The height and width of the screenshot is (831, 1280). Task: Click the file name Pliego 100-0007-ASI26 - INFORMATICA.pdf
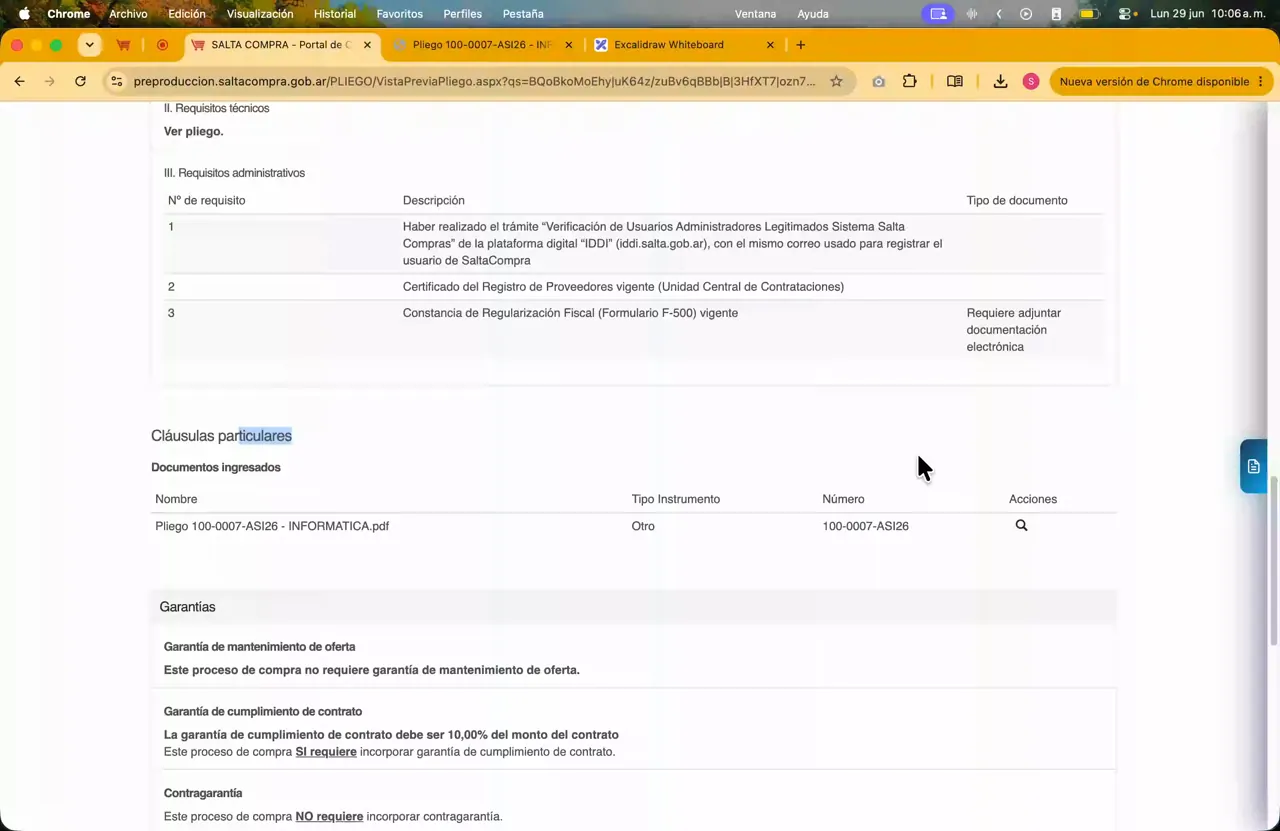tap(272, 526)
